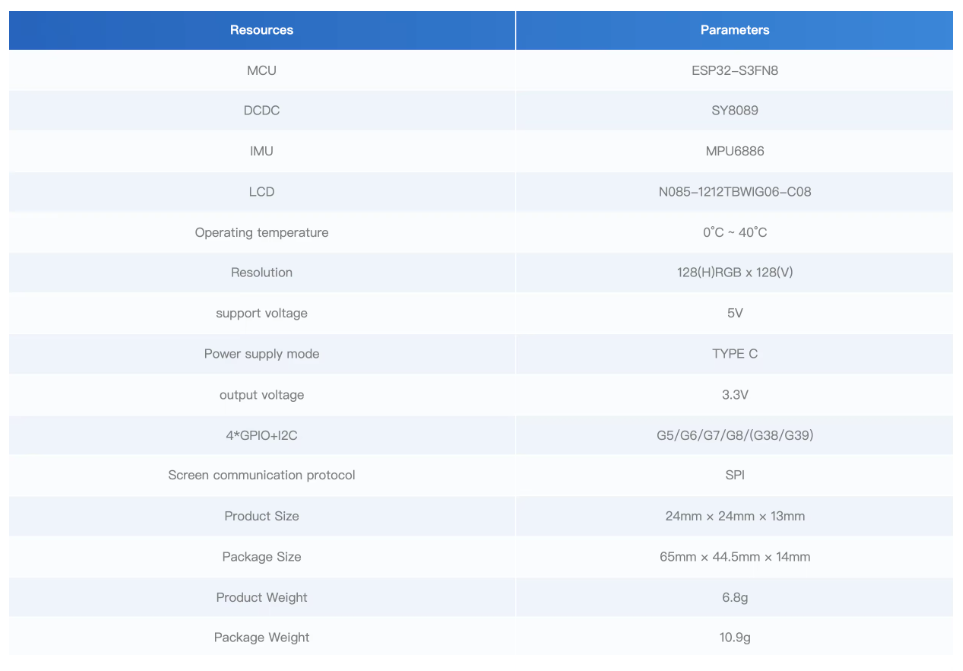Select the 6.8g value

pyautogui.click(x=735, y=597)
